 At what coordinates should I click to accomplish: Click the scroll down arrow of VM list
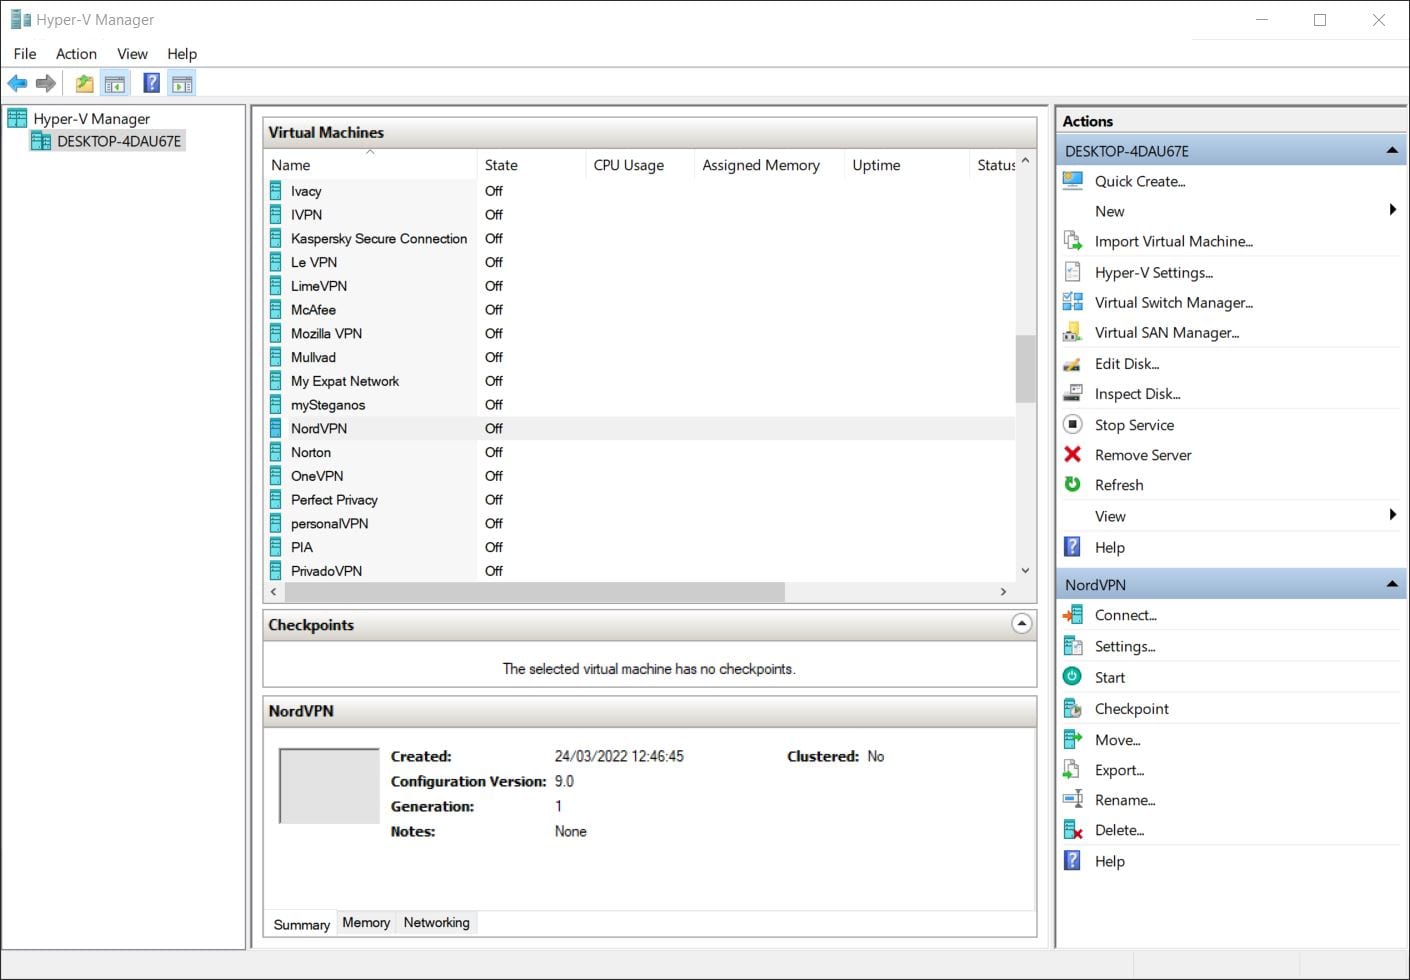pyautogui.click(x=1025, y=571)
